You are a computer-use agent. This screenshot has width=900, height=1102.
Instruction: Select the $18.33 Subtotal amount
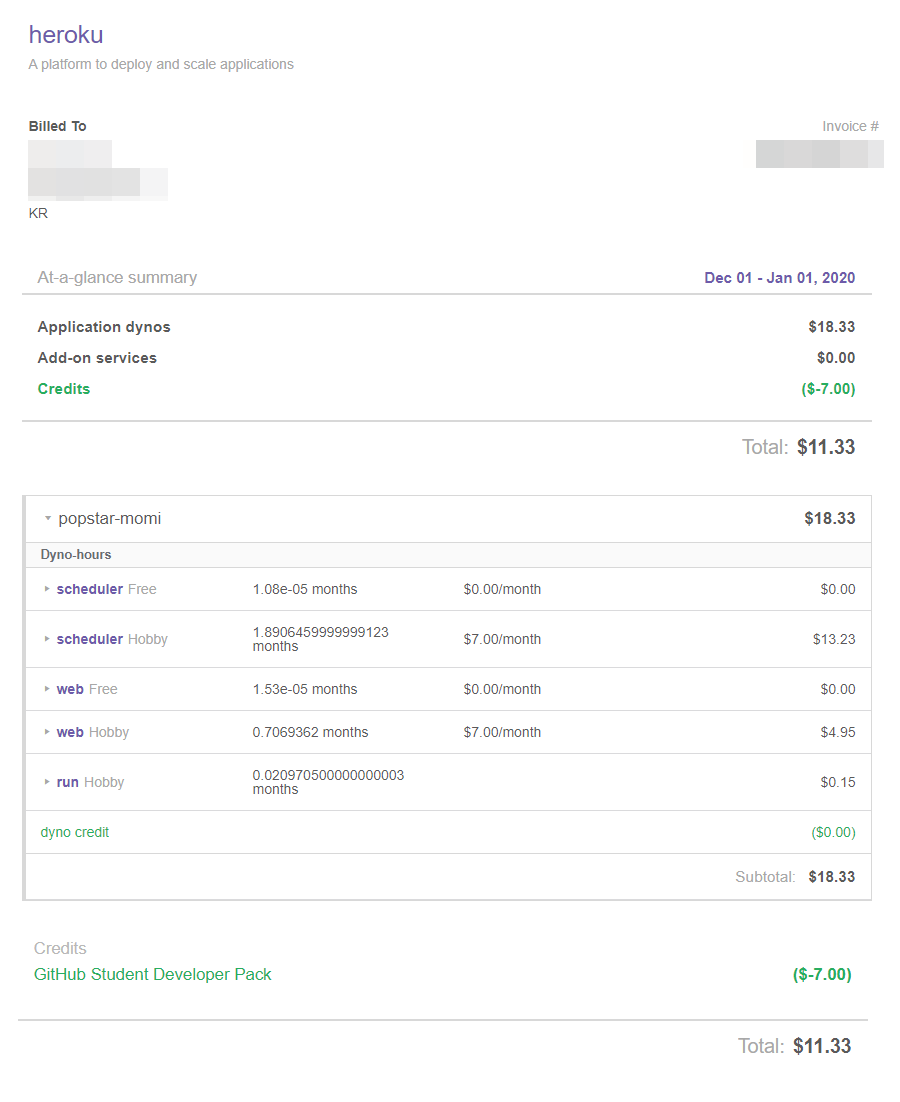[832, 876]
